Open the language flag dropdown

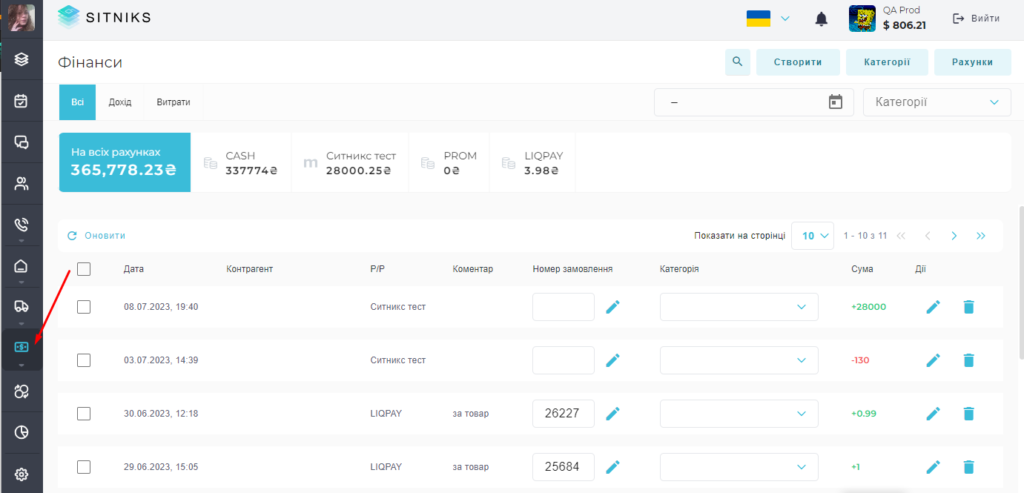click(768, 18)
